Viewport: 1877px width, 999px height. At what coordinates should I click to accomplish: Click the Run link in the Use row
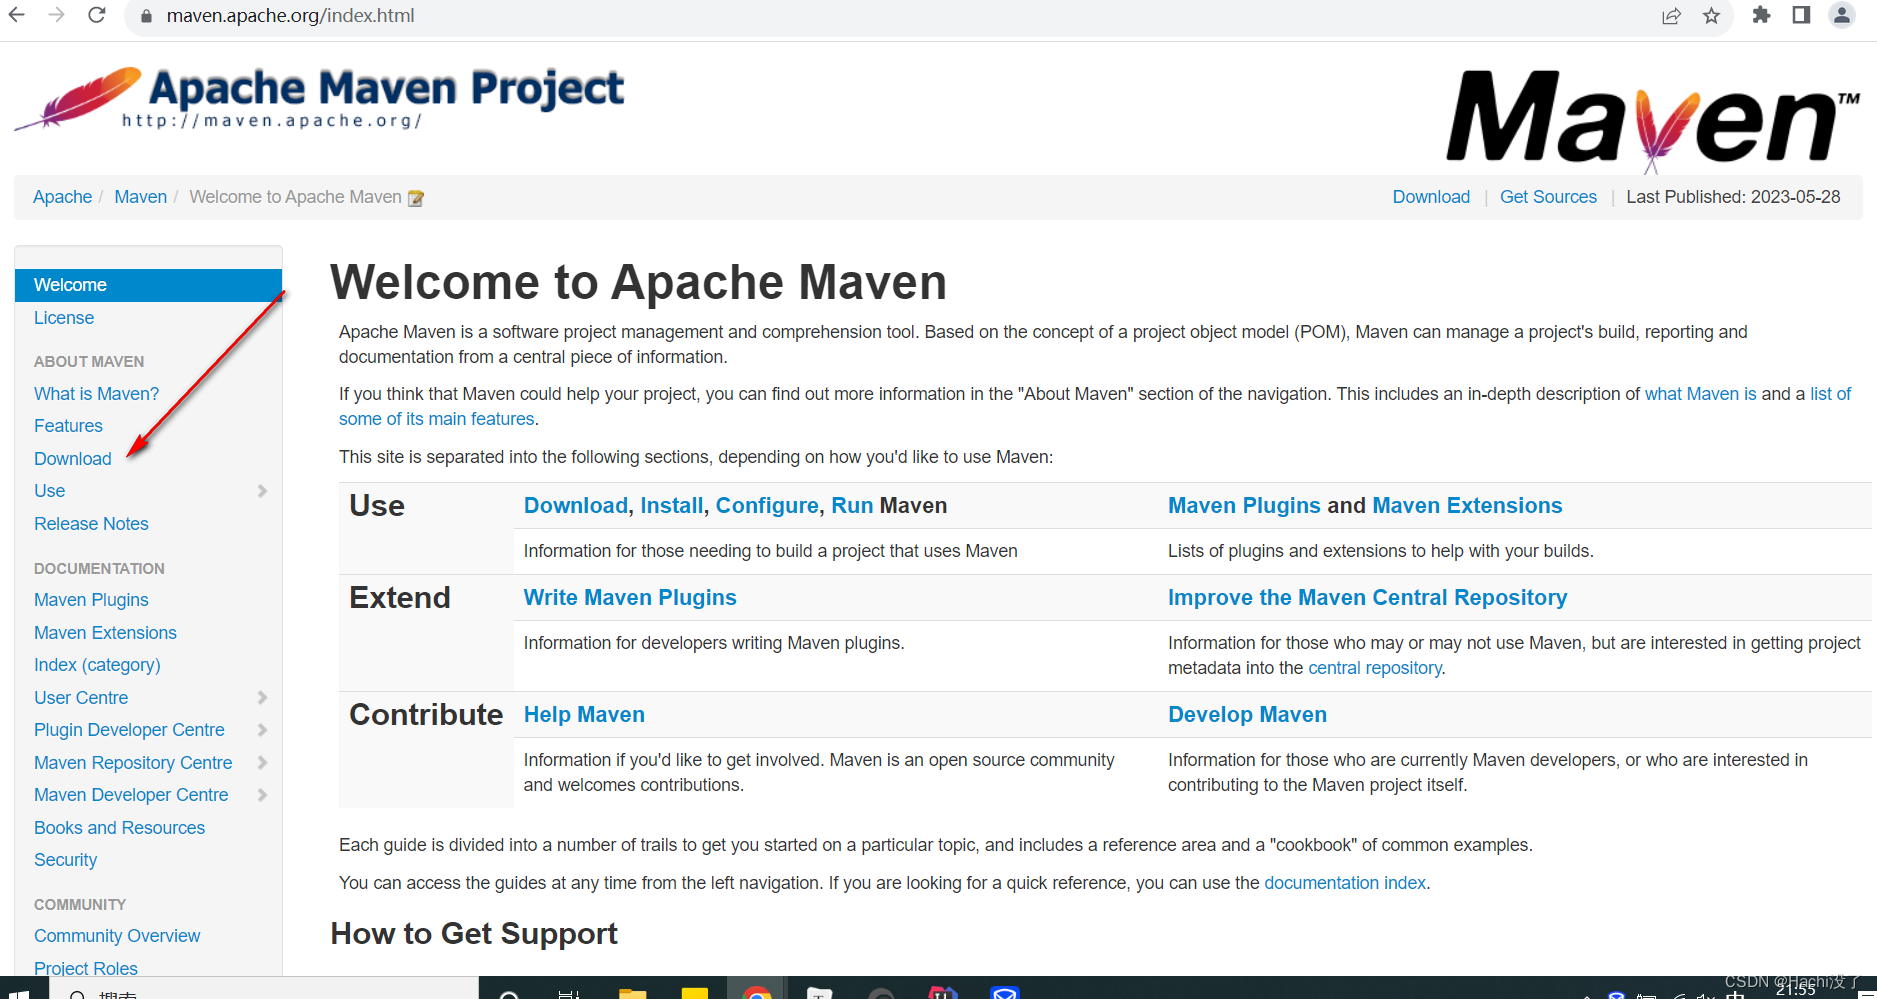tap(852, 506)
